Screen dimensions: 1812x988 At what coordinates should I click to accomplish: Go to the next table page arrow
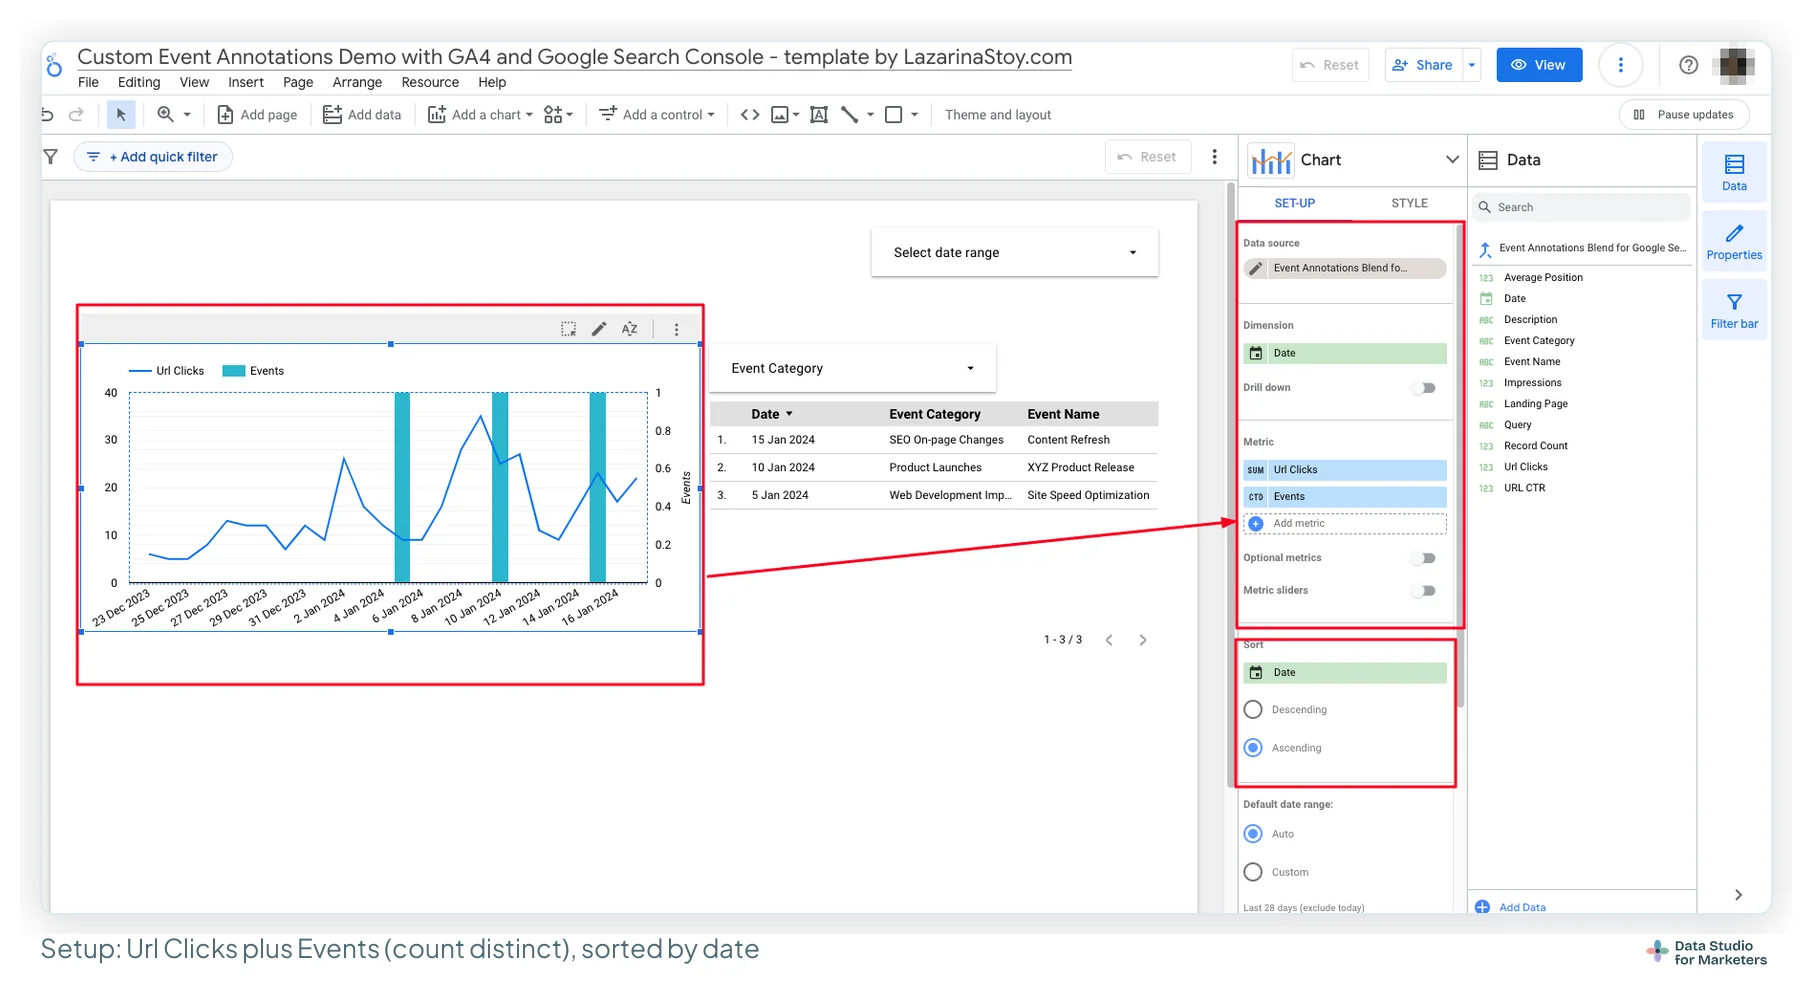click(x=1143, y=640)
